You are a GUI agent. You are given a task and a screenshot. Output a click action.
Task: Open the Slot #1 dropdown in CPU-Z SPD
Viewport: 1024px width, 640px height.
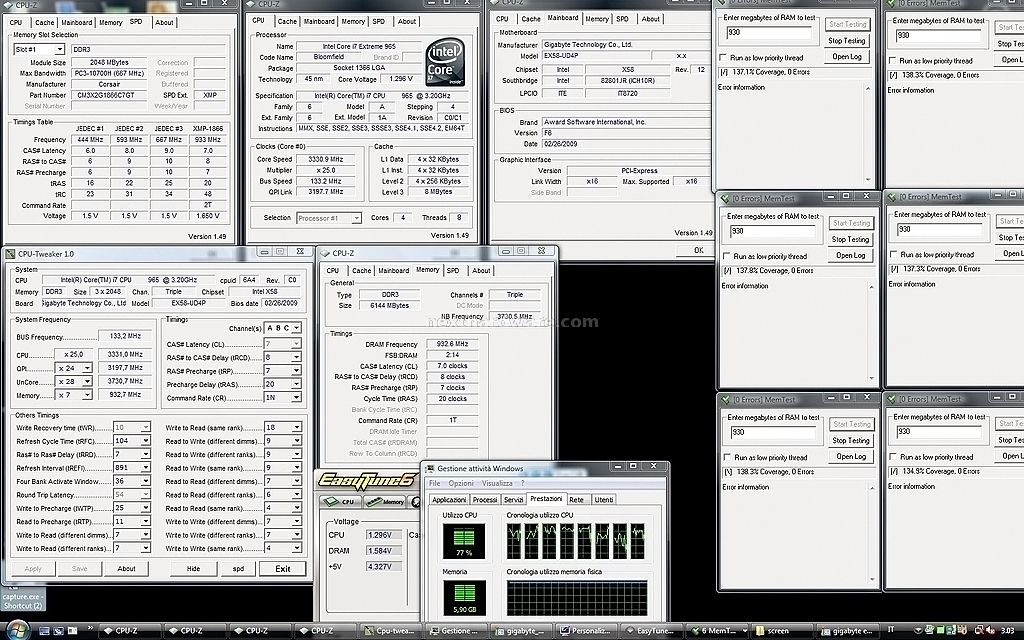coord(59,49)
